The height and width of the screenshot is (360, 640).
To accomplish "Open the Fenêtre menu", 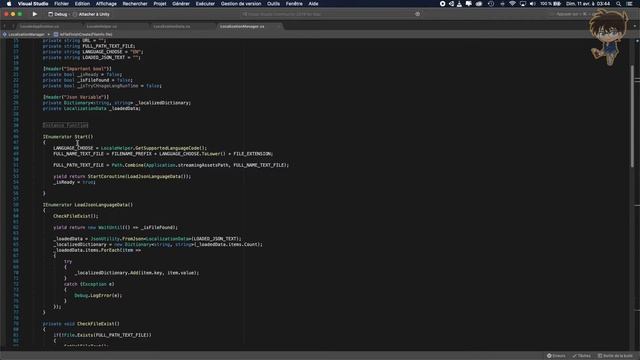I will [x=294, y=4].
